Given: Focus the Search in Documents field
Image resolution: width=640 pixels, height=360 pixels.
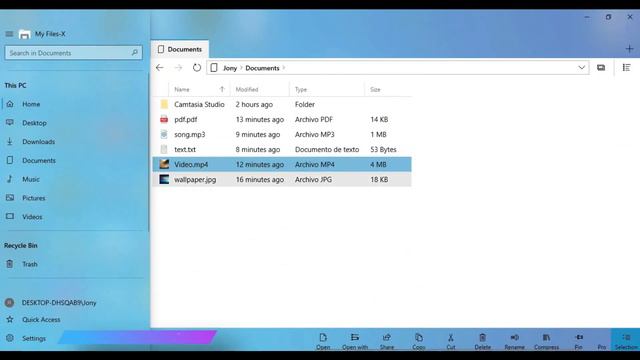Looking at the screenshot, I should tap(73, 53).
